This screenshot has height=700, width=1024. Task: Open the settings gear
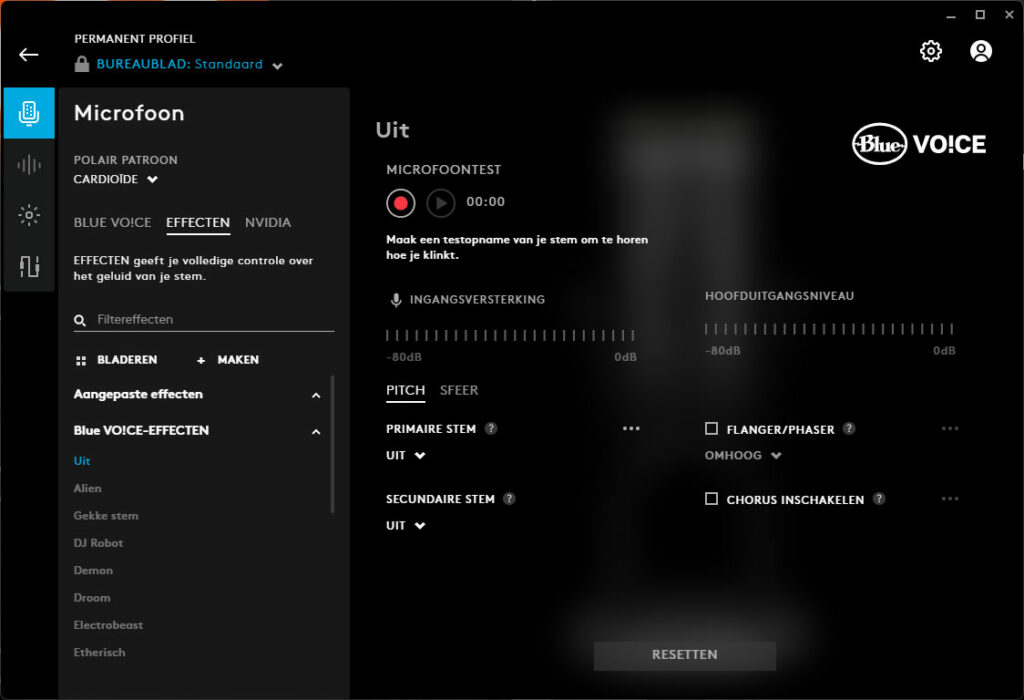point(930,50)
